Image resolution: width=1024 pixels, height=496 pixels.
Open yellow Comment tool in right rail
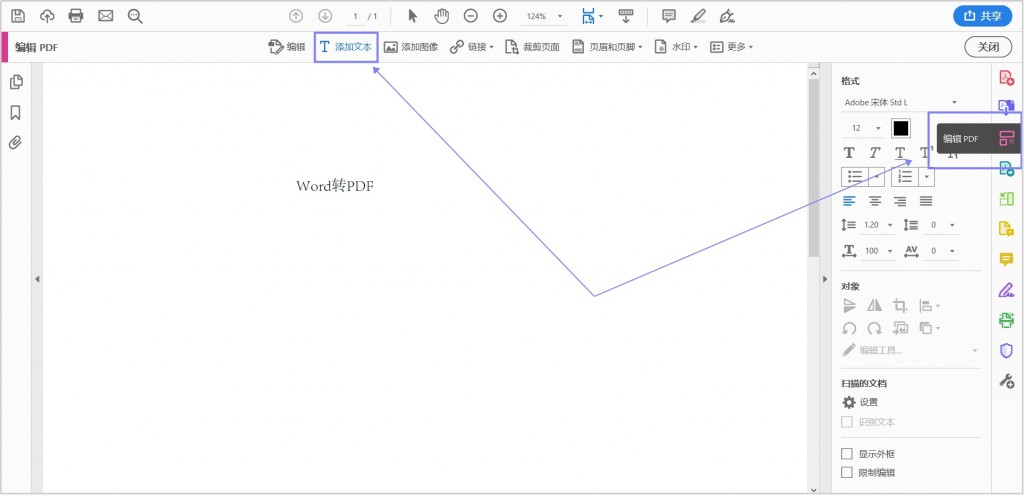[x=1006, y=260]
